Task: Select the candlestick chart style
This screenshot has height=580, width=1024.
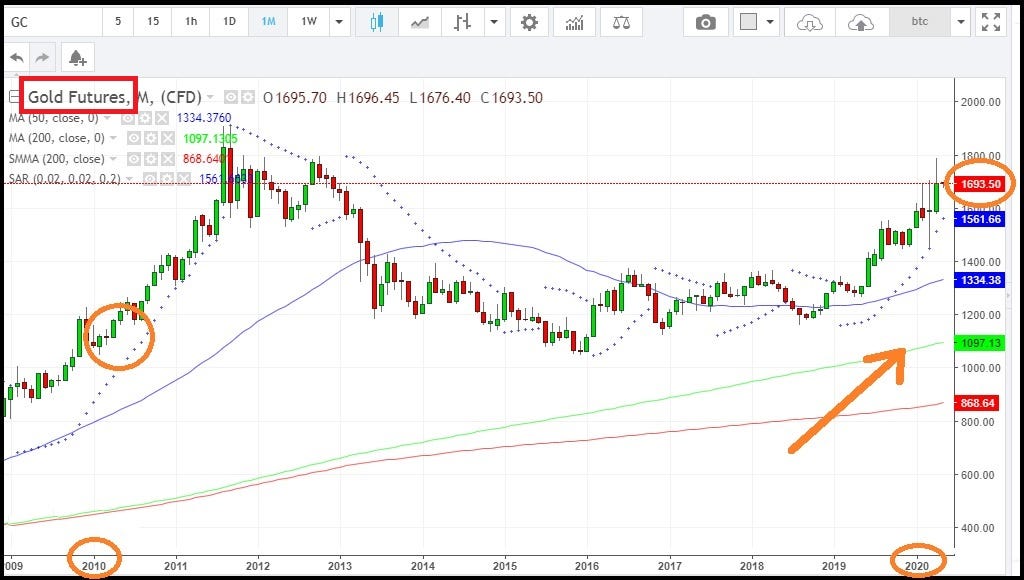Action: tap(377, 22)
